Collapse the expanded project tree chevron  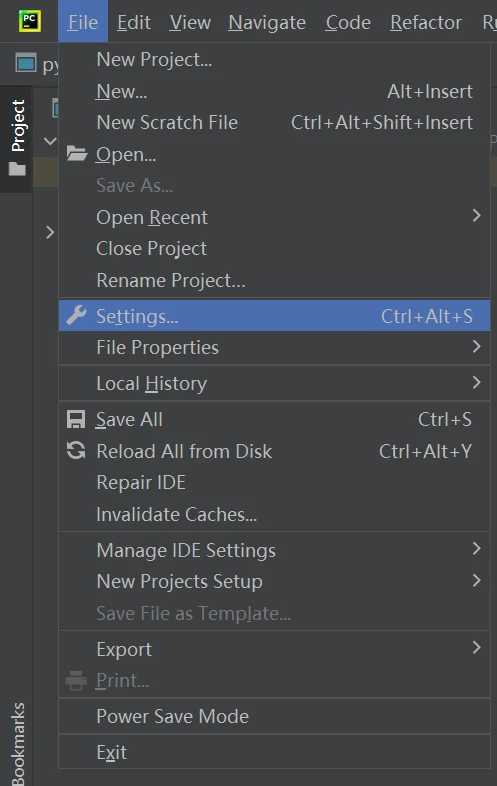point(50,141)
